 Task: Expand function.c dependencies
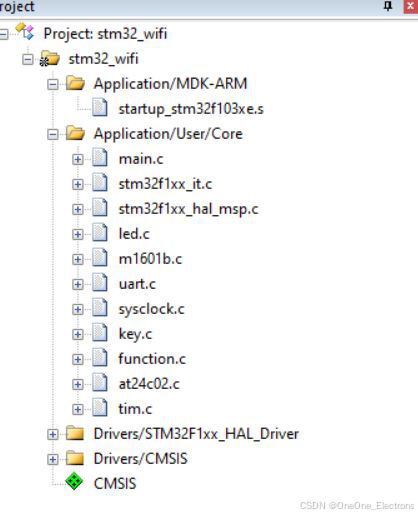[78, 359]
